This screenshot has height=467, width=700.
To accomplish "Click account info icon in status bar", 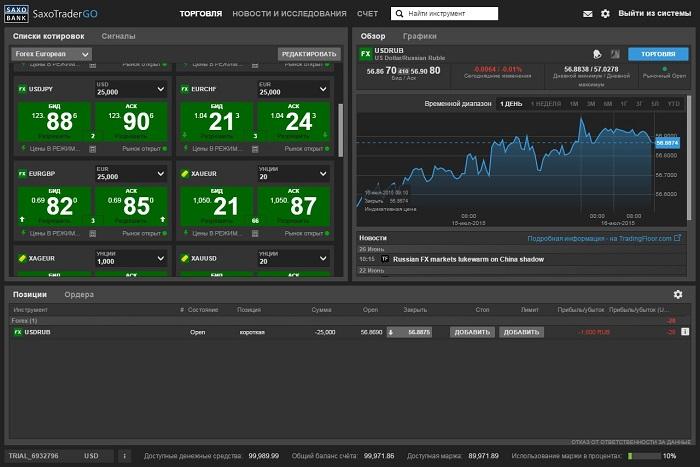I will pyautogui.click(x=125, y=456).
